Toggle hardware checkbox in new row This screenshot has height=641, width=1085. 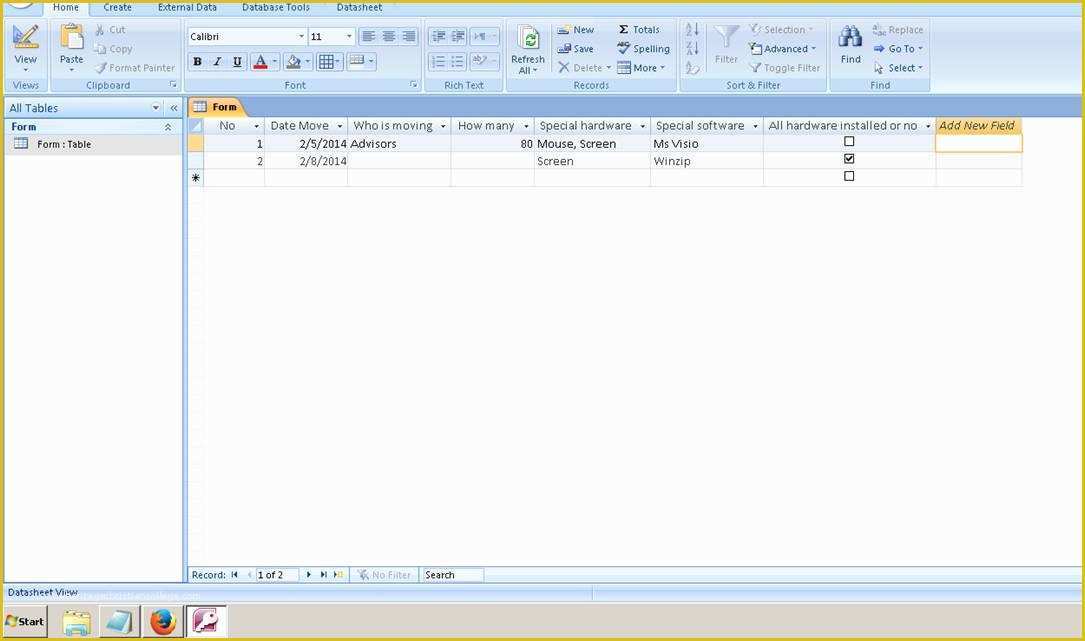849,176
